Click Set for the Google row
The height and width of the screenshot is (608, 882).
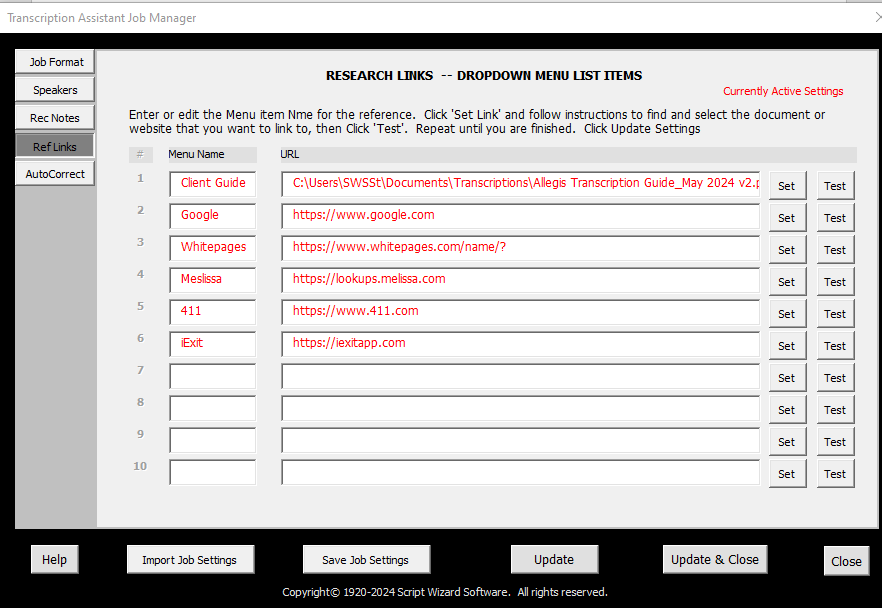[787, 218]
